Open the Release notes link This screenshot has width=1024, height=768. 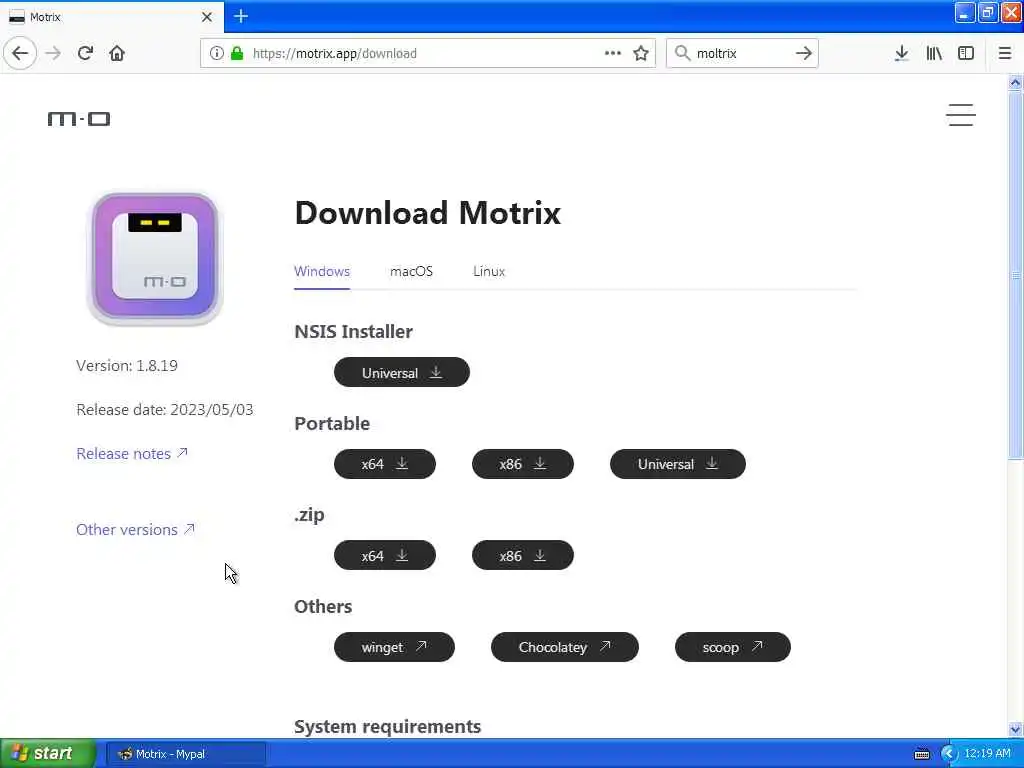[x=132, y=453]
